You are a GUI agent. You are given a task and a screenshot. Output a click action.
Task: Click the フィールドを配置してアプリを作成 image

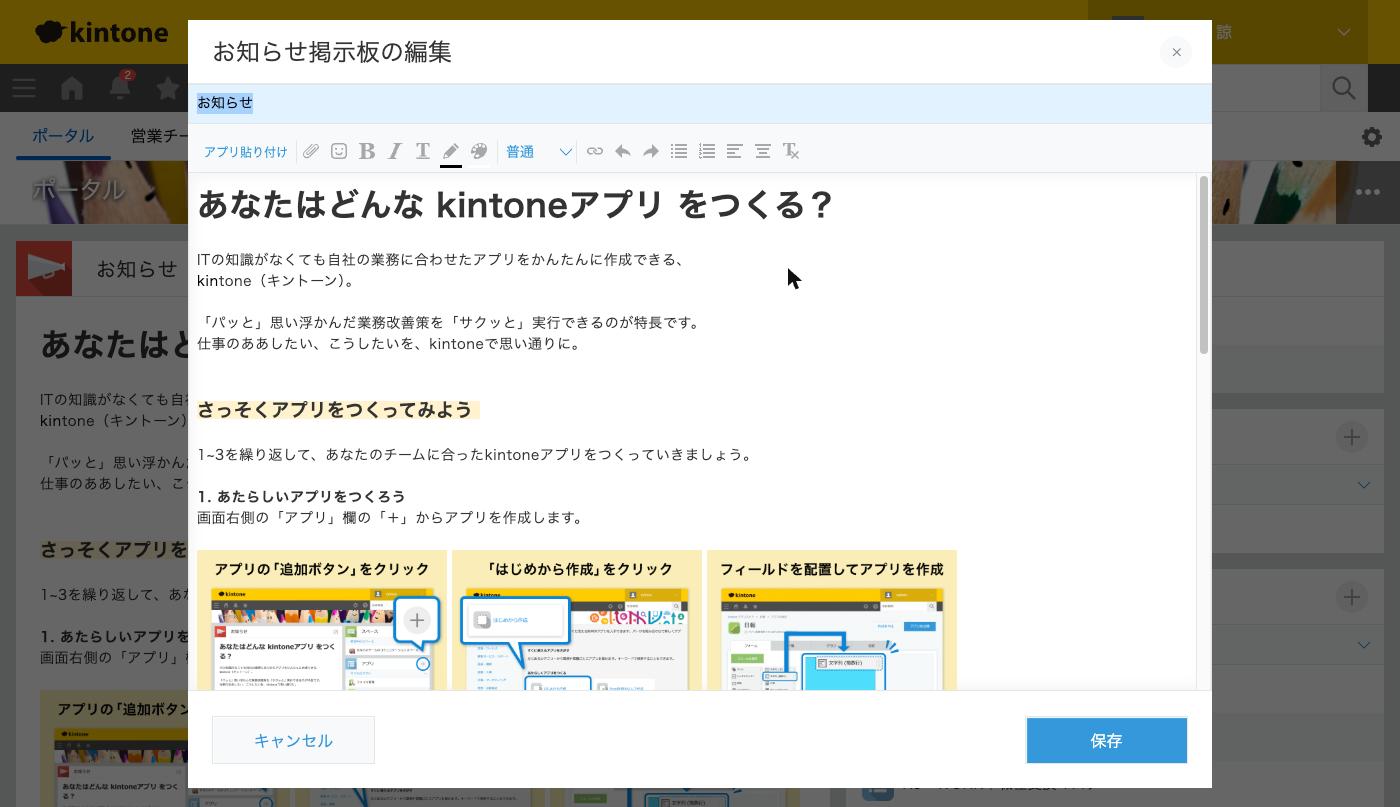pos(832,620)
